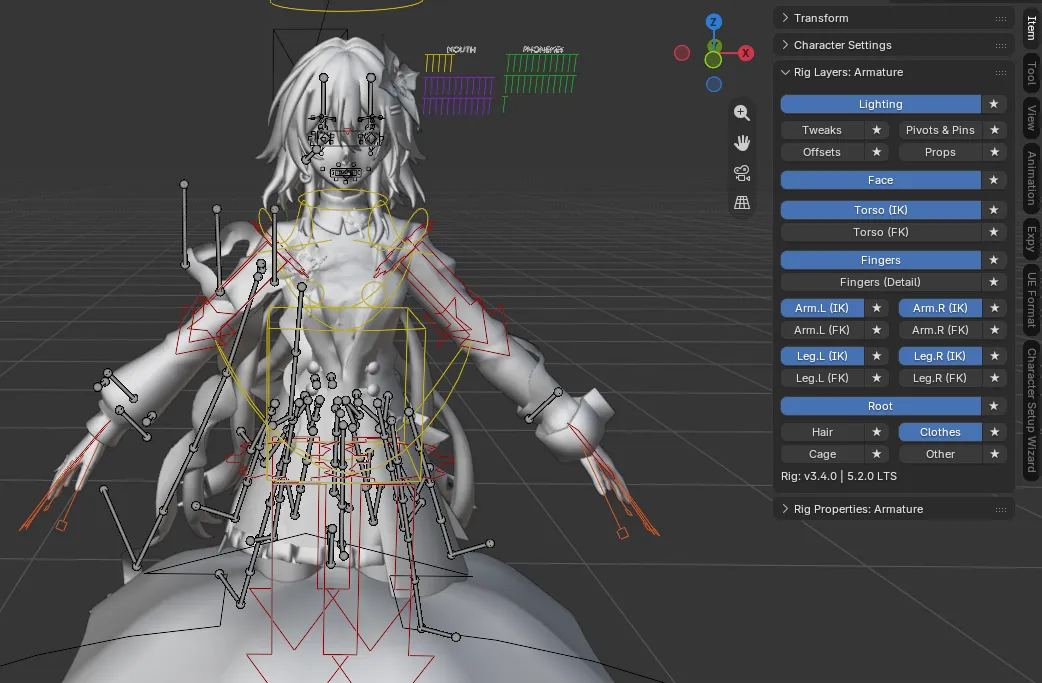The width and height of the screenshot is (1042, 683).
Task: Click the pan view hand icon
Action: coord(742,143)
